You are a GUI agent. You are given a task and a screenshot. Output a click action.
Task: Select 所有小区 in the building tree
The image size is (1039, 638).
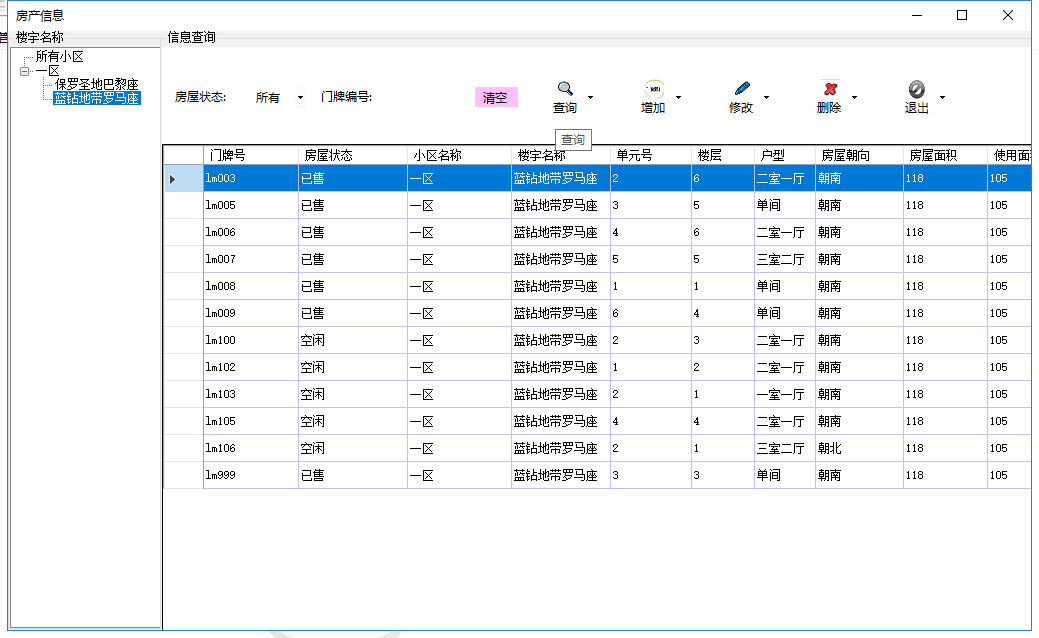click(60, 57)
